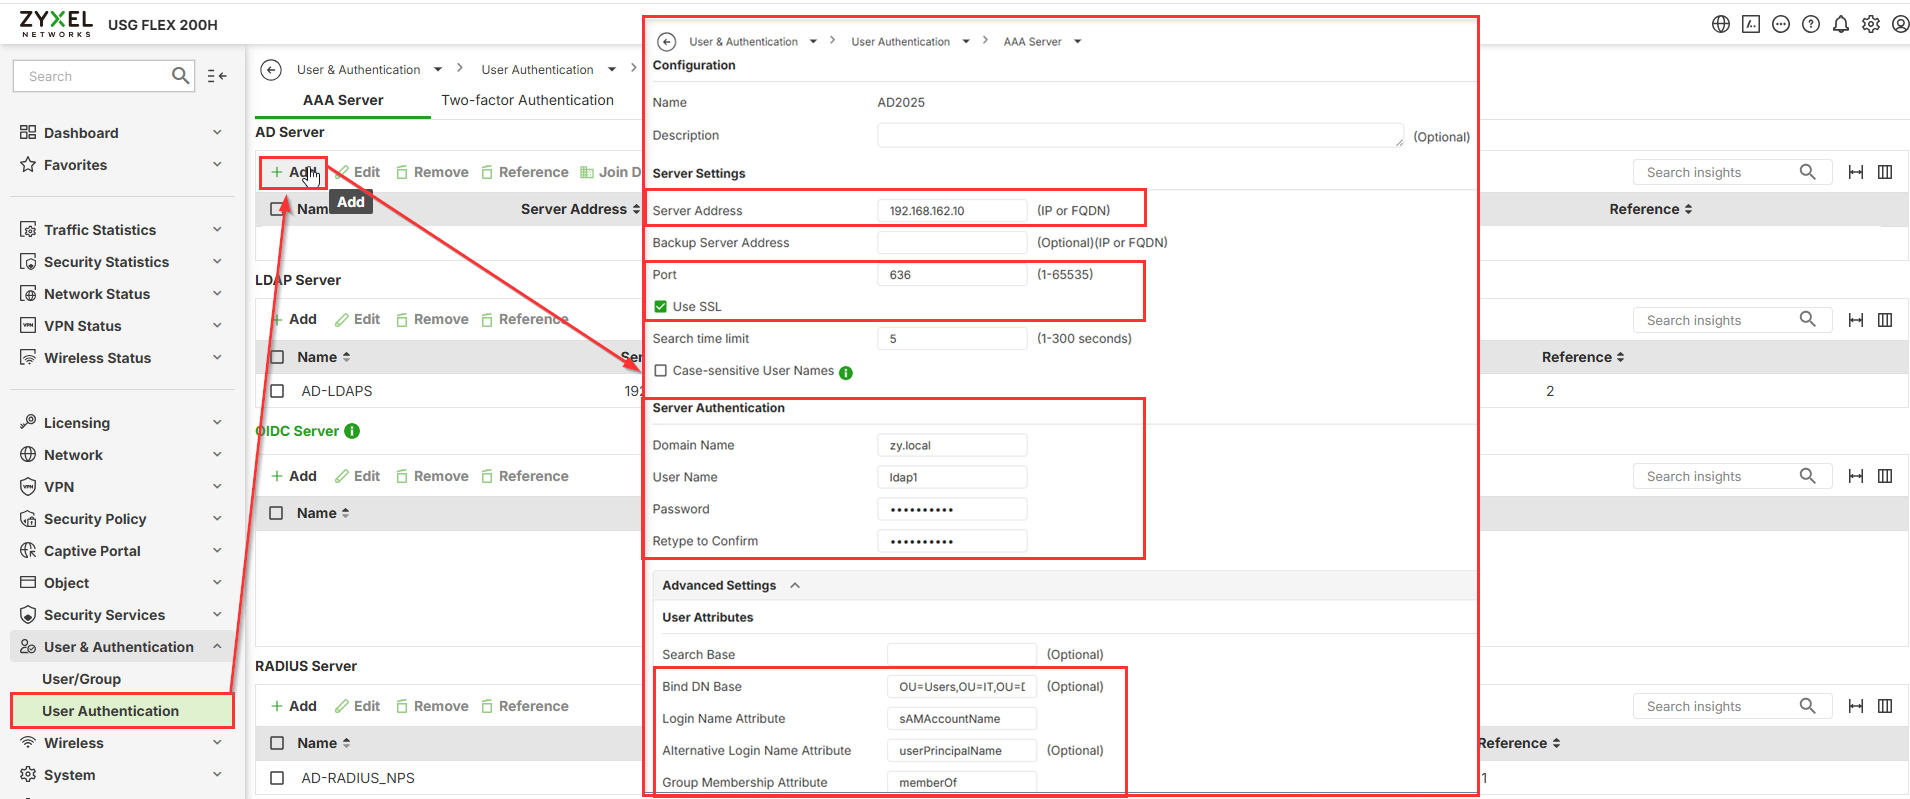This screenshot has width=1910, height=799.
Task: Open the help question mark icon
Action: point(1811,24)
